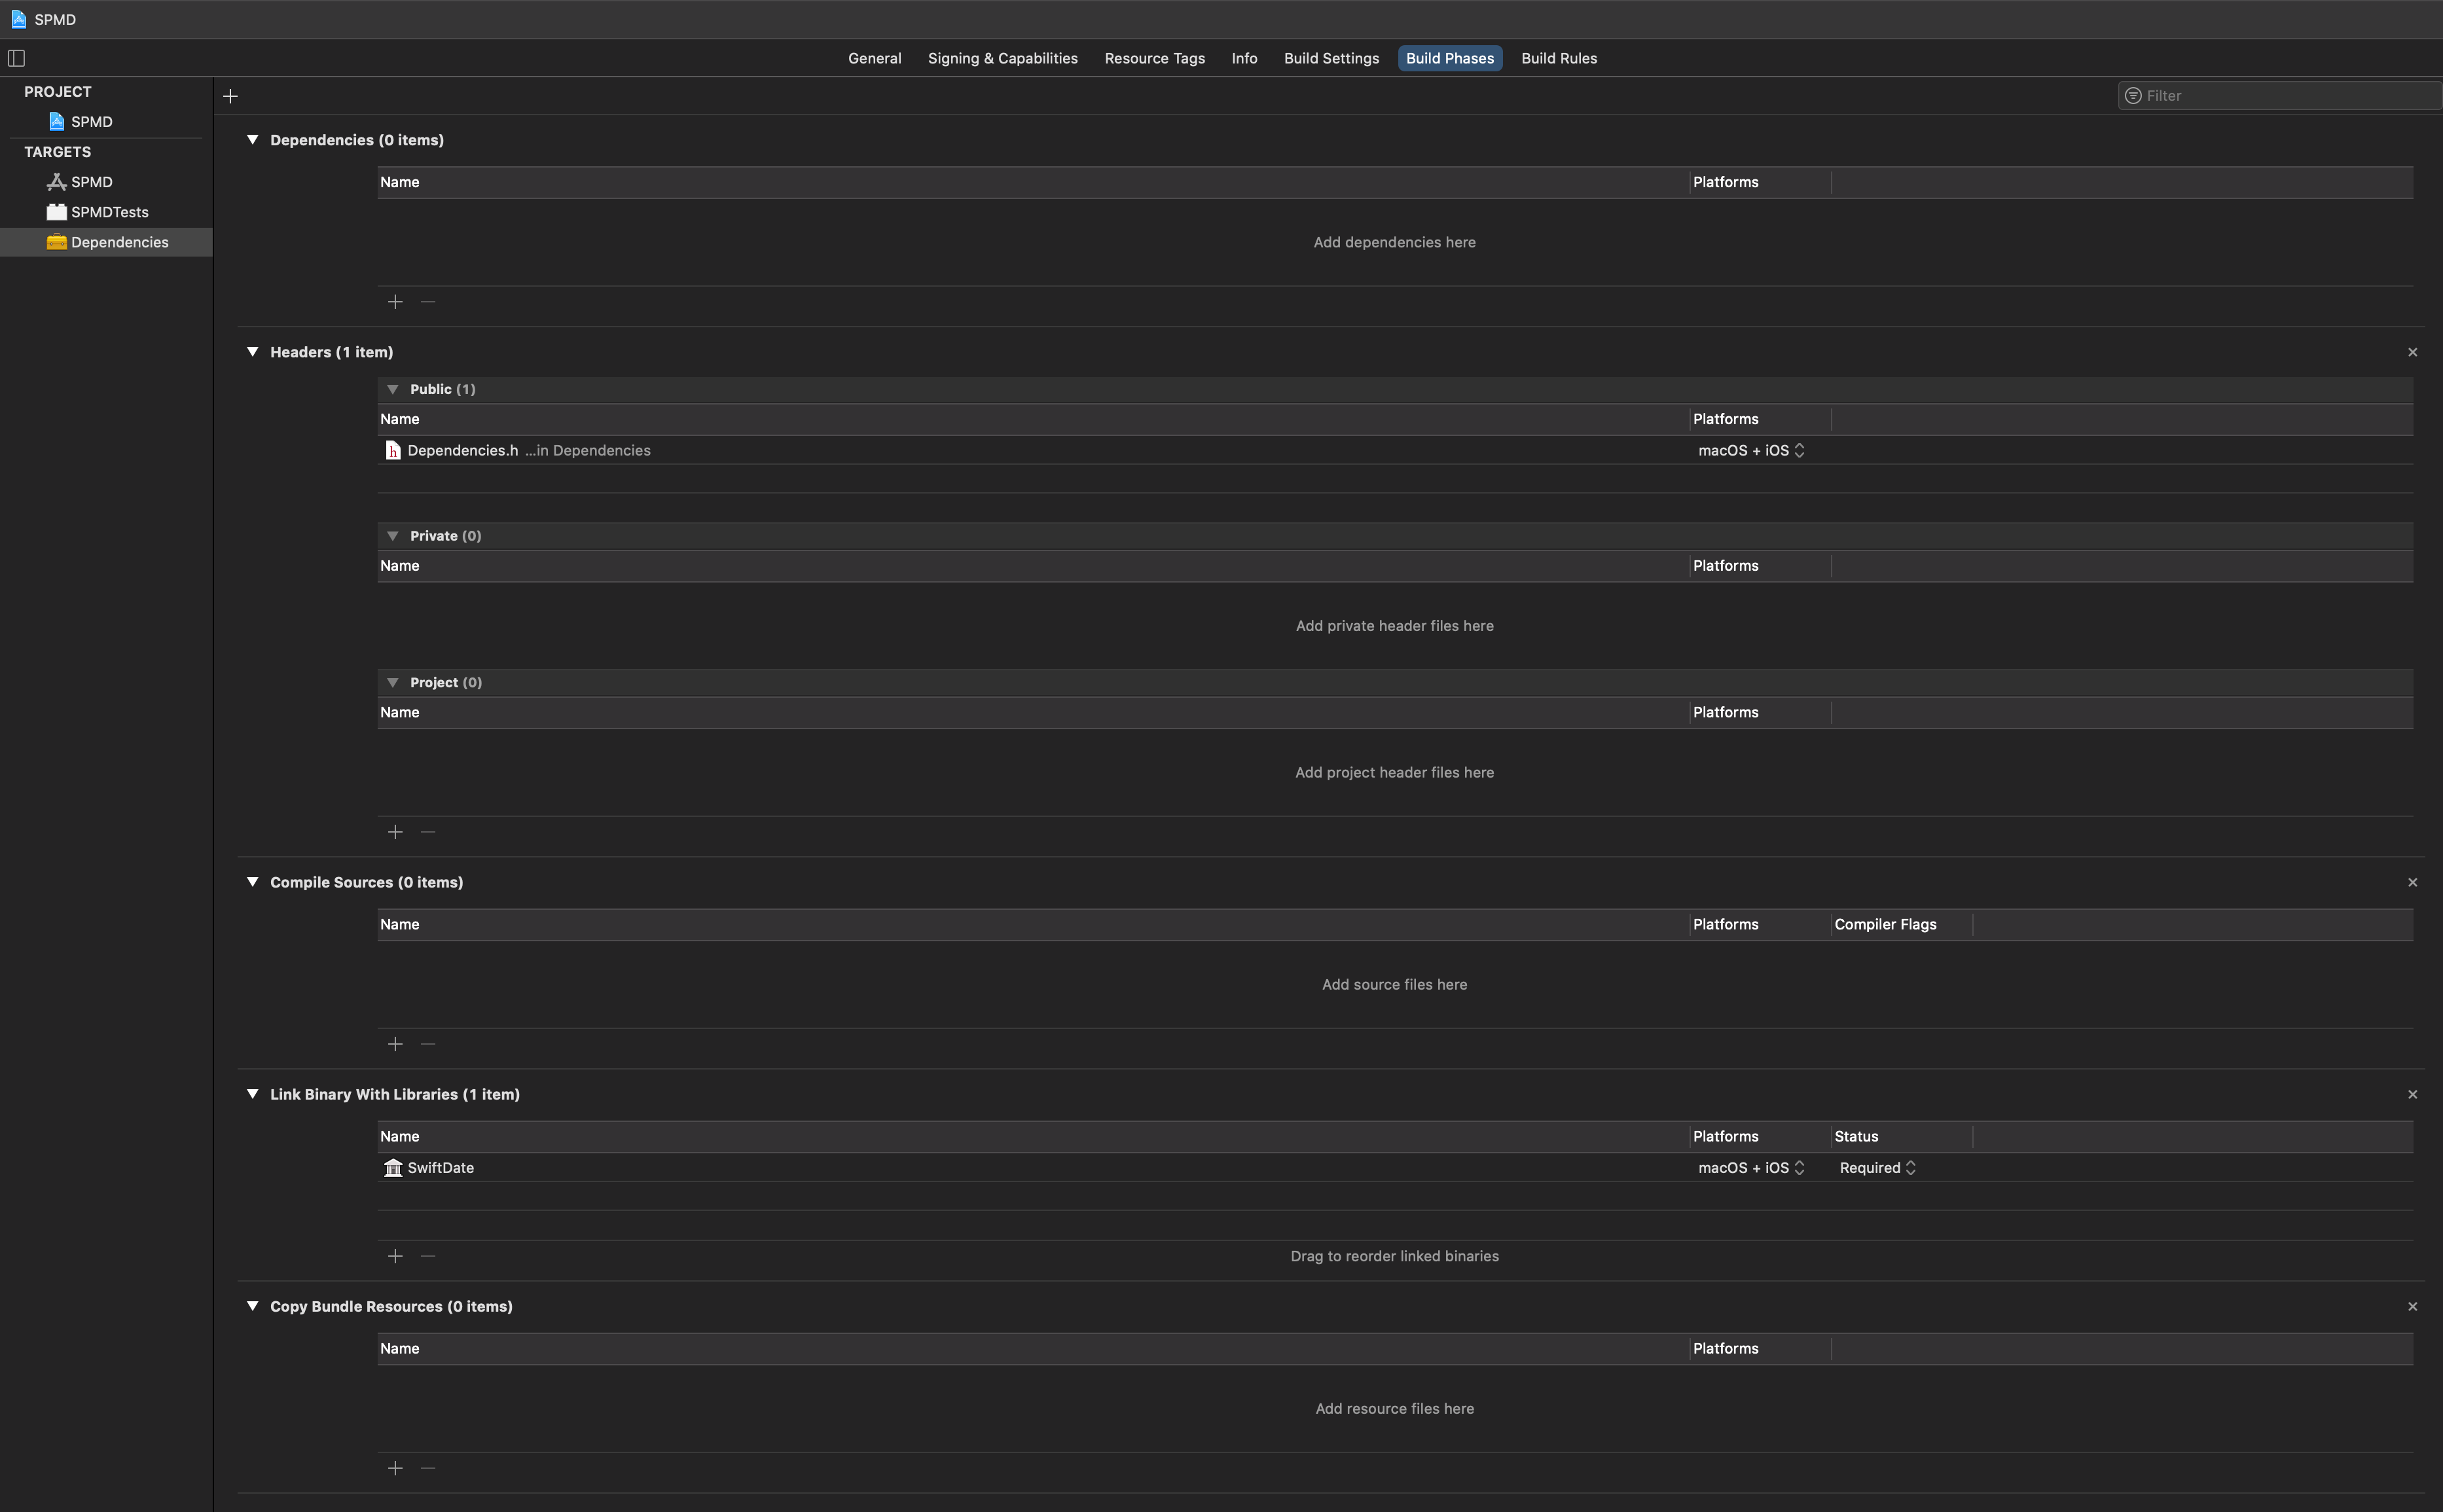This screenshot has width=2443, height=1512.
Task: Open Signing & Capabilities tab
Action: (1002, 58)
